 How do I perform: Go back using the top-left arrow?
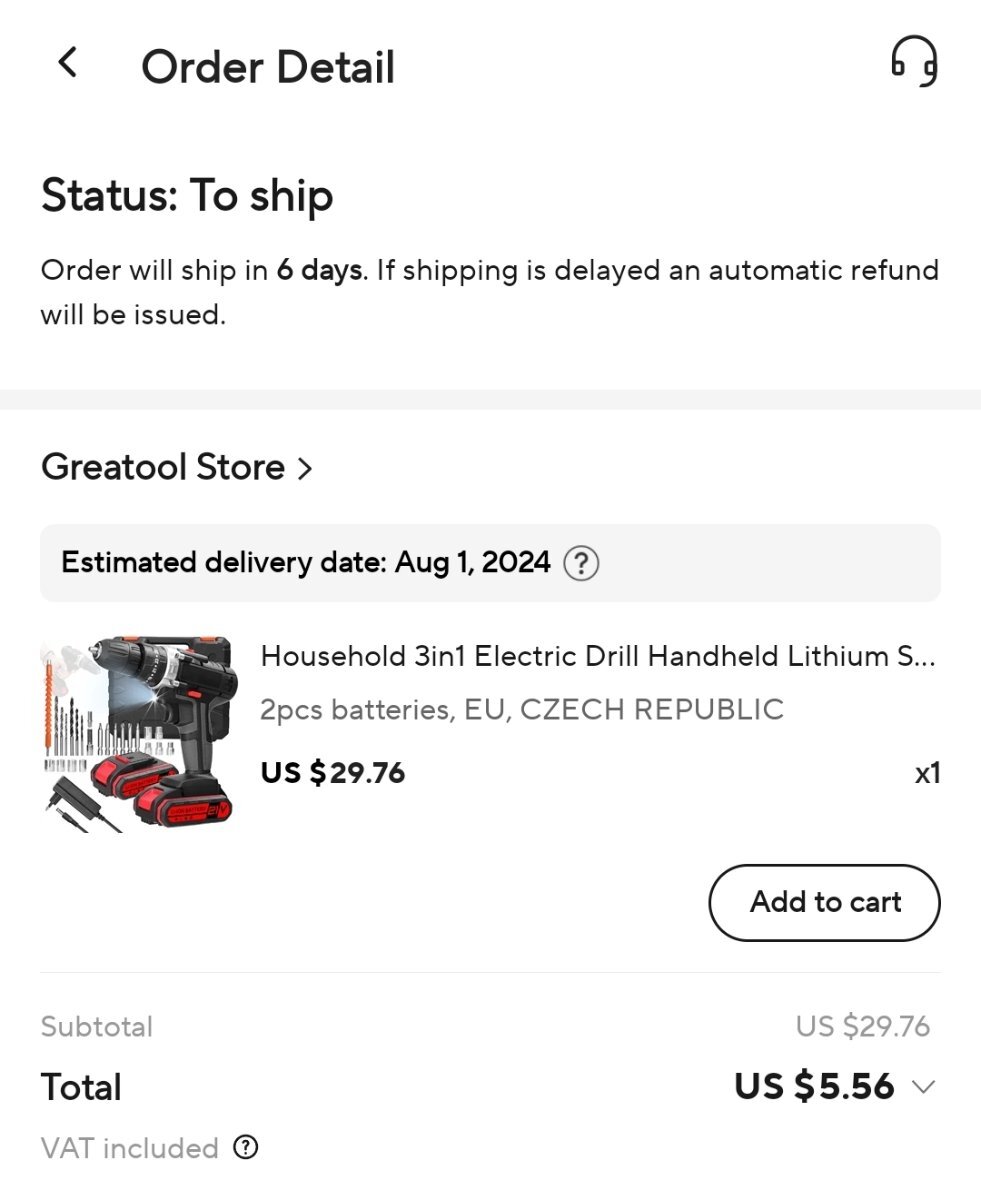pyautogui.click(x=67, y=64)
